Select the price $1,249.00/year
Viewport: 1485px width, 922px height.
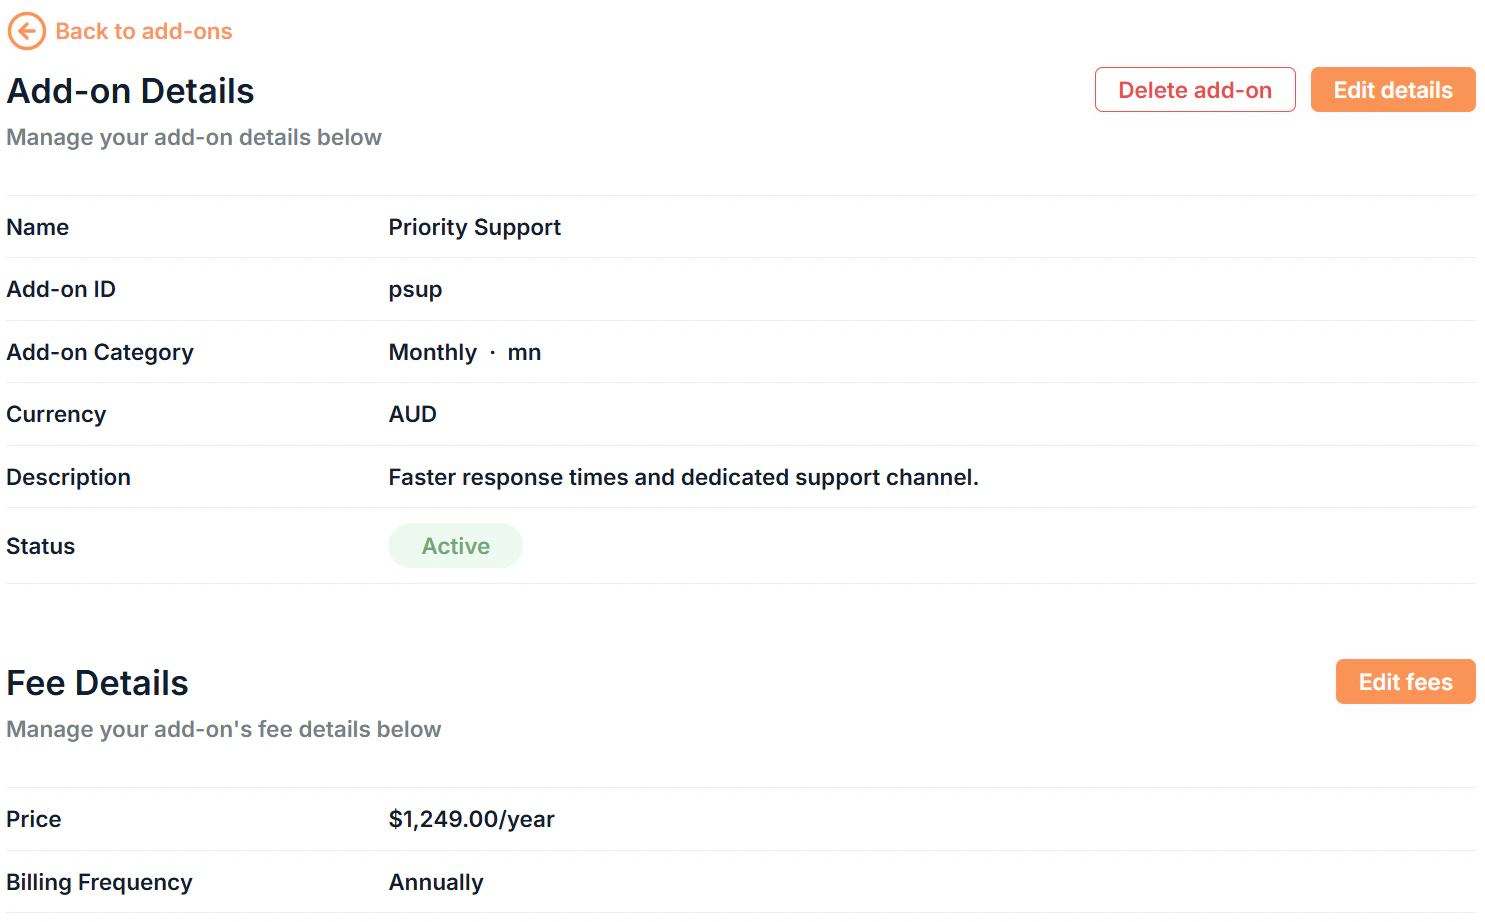[471, 819]
